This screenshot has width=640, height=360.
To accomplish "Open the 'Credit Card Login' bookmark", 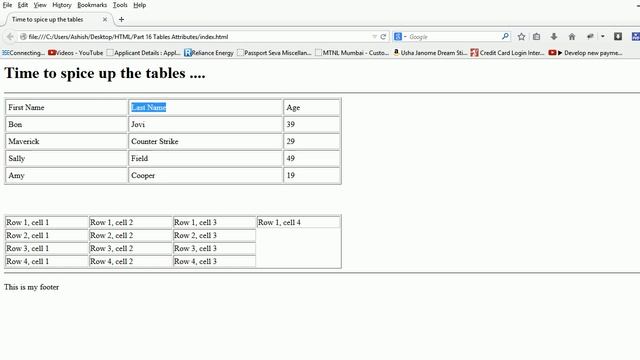I will pyautogui.click(x=507, y=53).
